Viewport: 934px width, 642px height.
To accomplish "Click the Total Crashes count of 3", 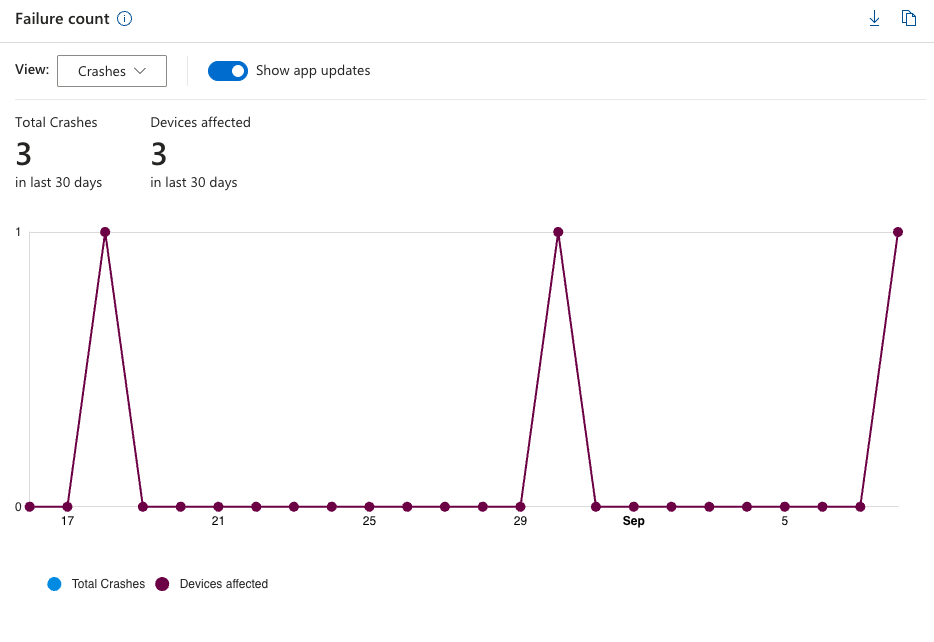I will point(23,154).
